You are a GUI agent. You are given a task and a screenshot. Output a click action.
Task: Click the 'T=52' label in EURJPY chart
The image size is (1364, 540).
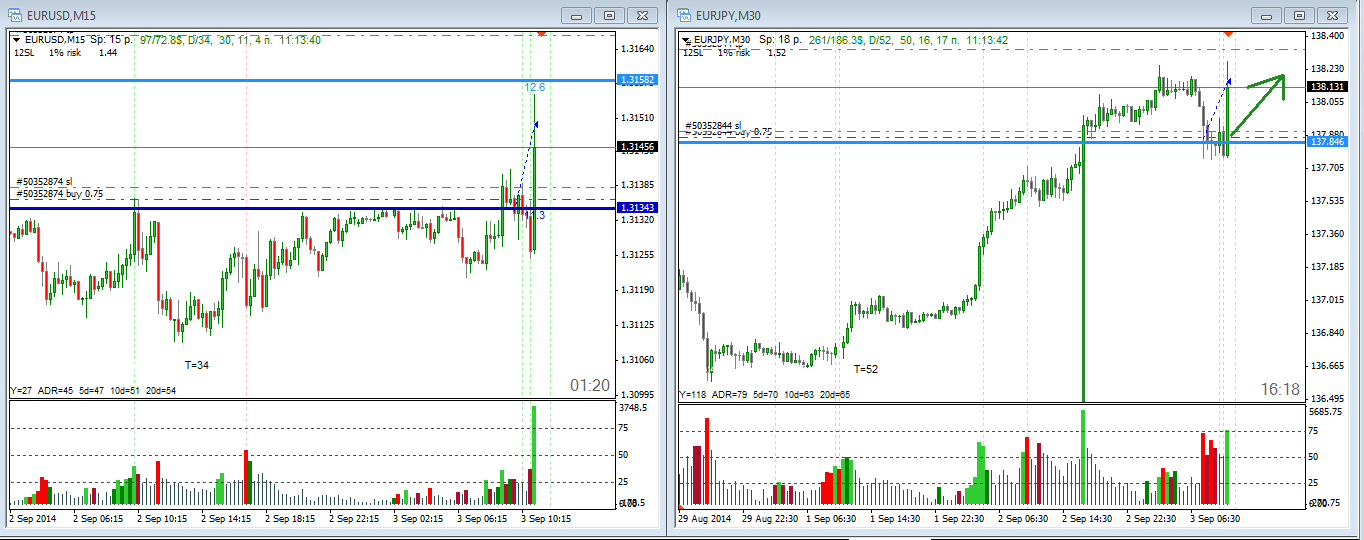pyautogui.click(x=866, y=369)
